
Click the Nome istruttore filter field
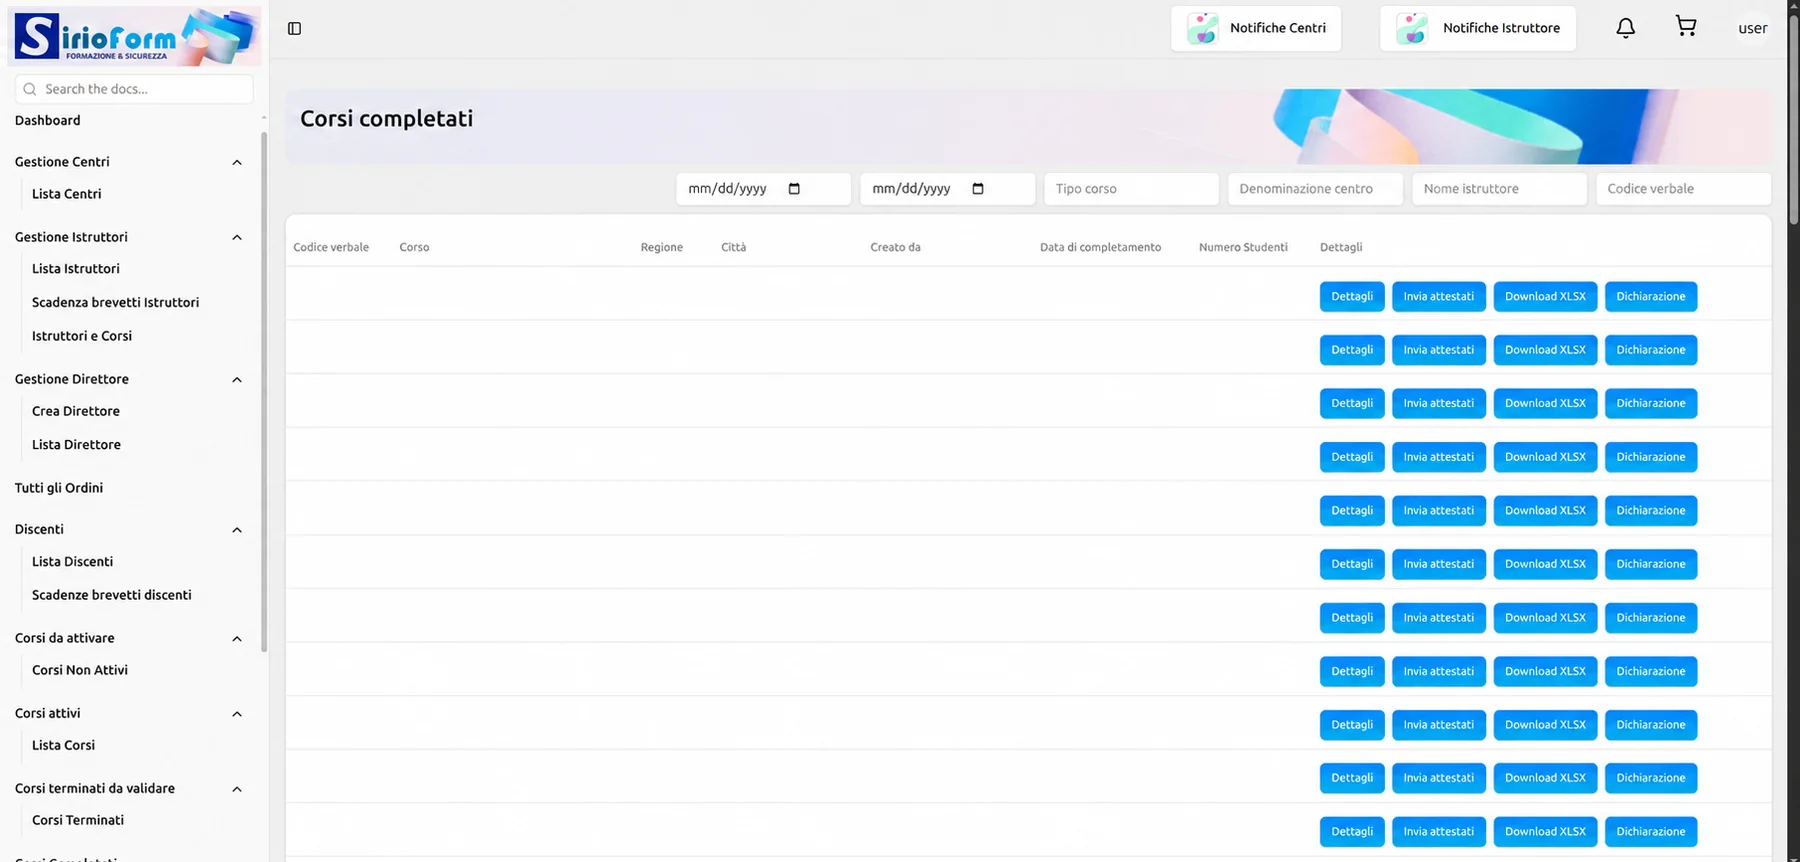[1499, 189]
